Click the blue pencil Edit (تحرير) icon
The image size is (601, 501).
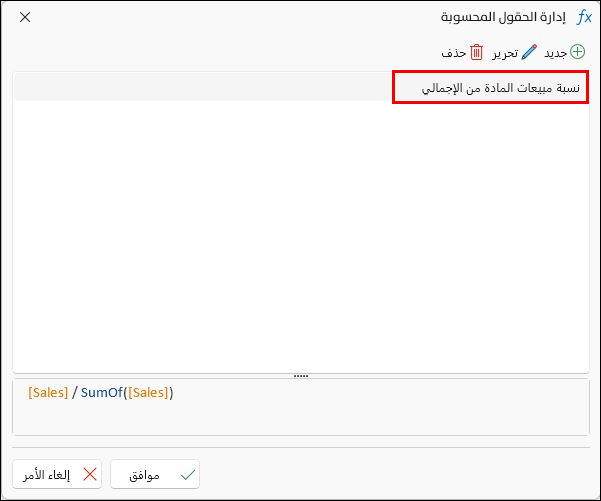pyautogui.click(x=529, y=52)
